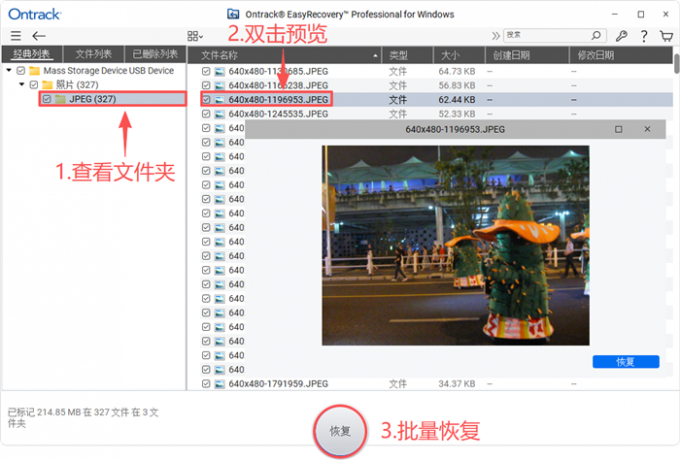Click the magnifier search icon
Viewport: 680px width, 461px height.
point(596,35)
